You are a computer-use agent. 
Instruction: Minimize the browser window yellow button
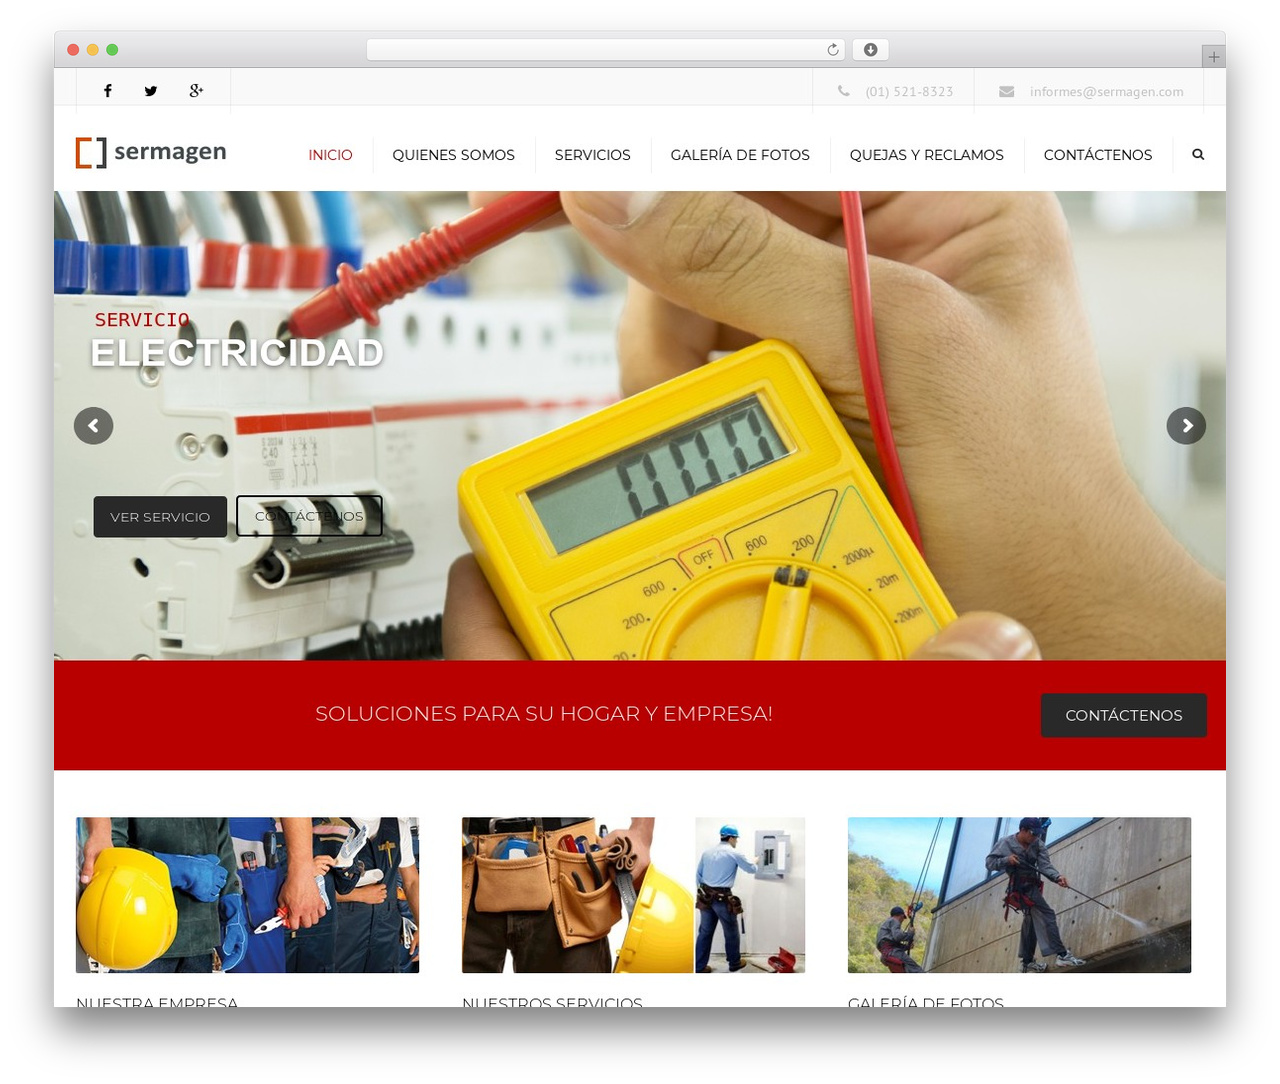pos(93,50)
